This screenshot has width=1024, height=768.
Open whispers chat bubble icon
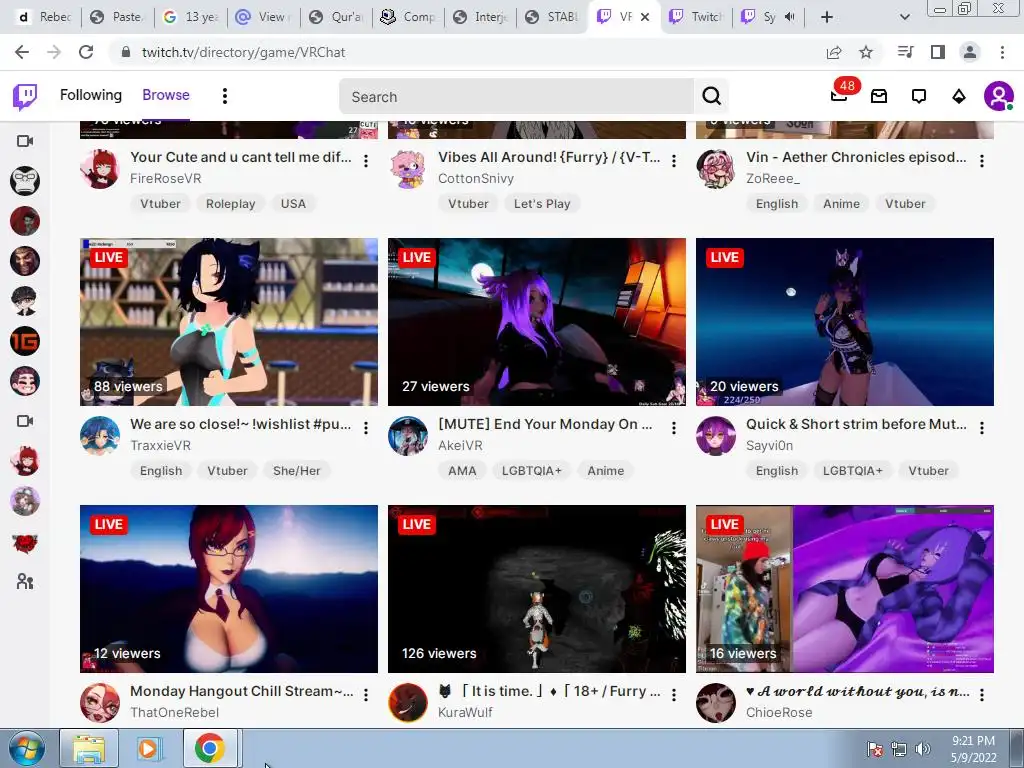pyautogui.click(x=919, y=97)
